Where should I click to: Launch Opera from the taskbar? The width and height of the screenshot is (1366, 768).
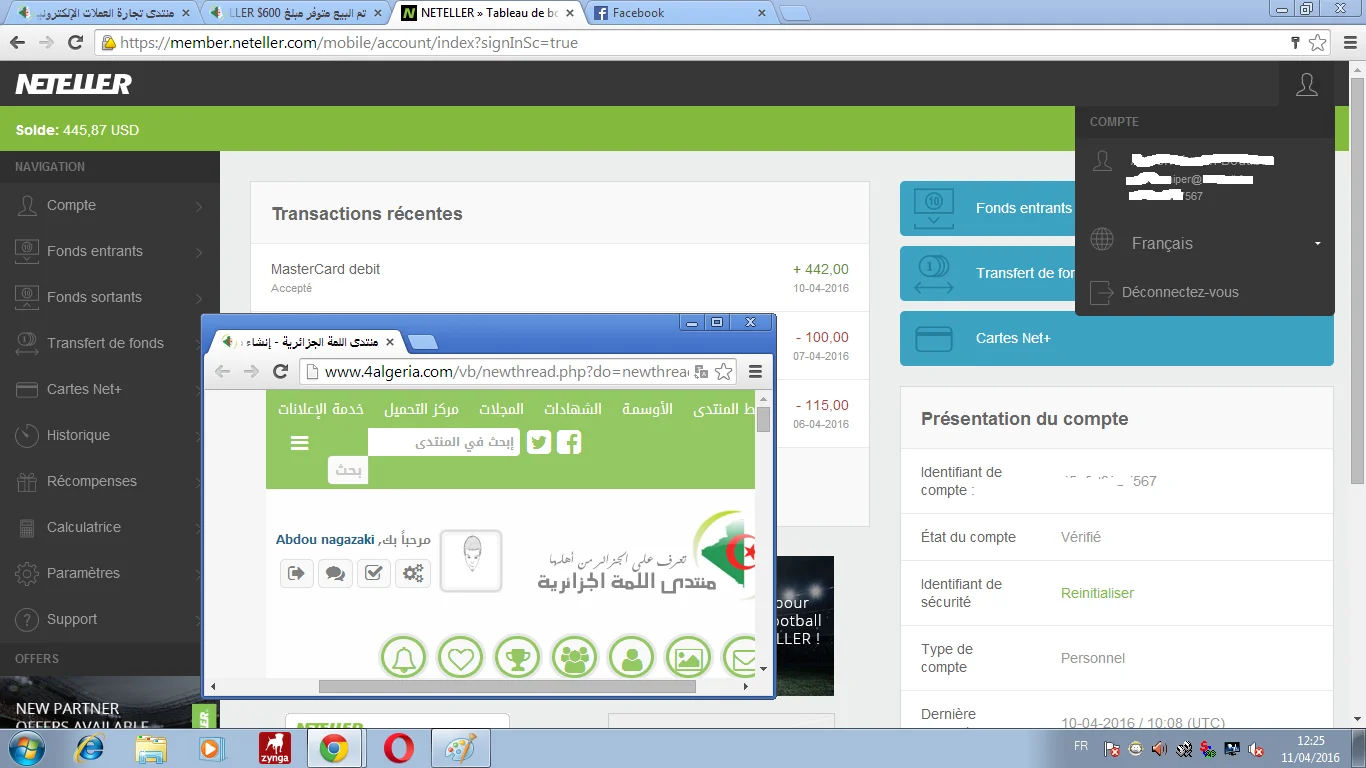399,748
